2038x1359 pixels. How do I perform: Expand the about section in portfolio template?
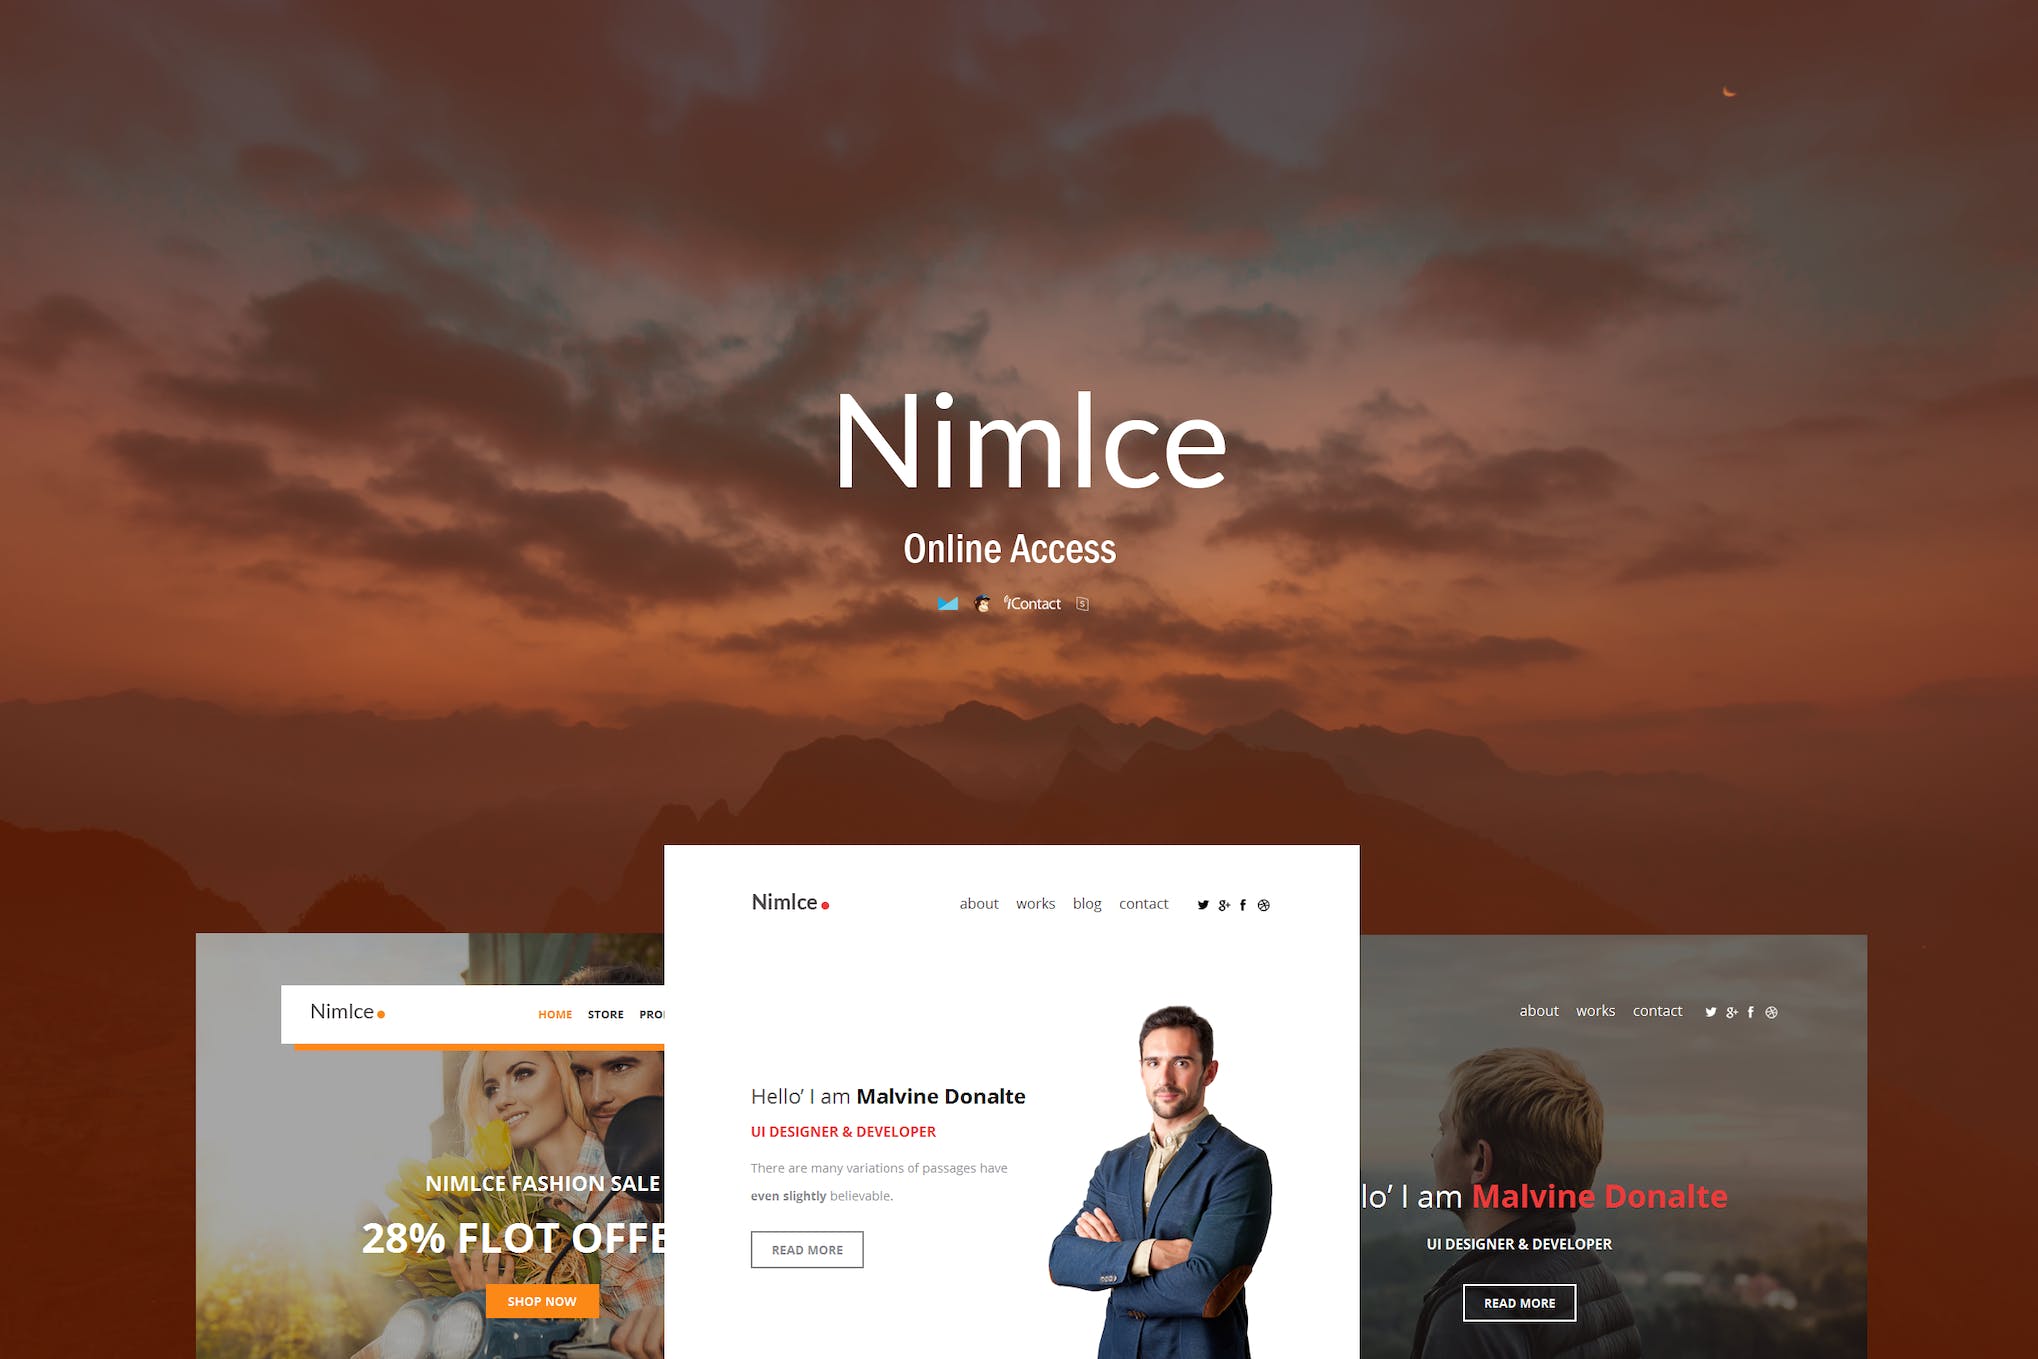point(977,902)
